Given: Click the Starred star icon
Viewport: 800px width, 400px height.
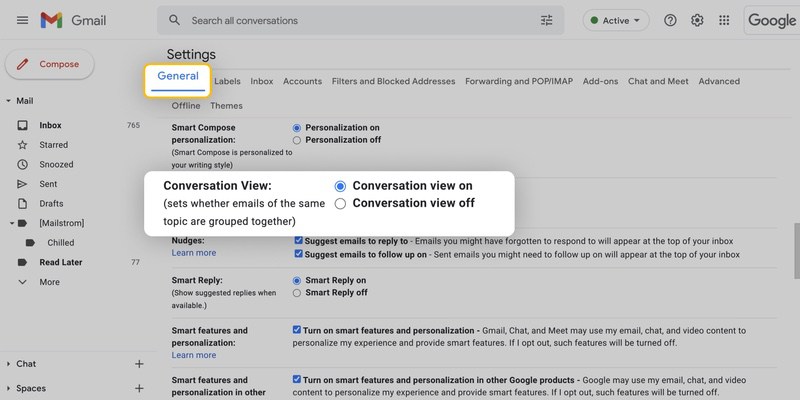Looking at the screenshot, I should [22, 145].
